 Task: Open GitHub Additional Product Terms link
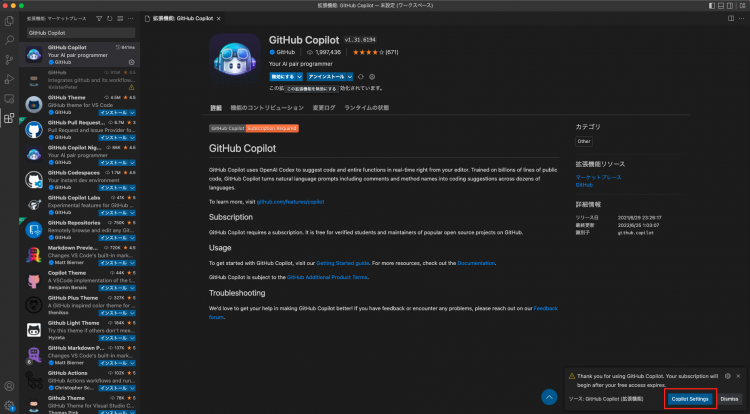327,277
